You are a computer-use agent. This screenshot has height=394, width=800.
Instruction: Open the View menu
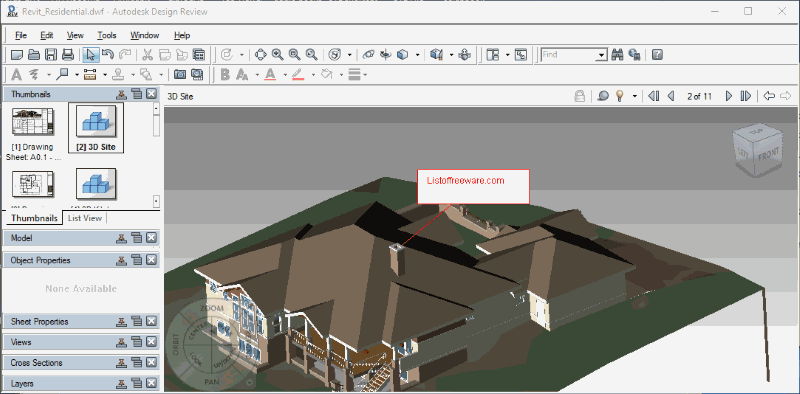click(x=75, y=35)
